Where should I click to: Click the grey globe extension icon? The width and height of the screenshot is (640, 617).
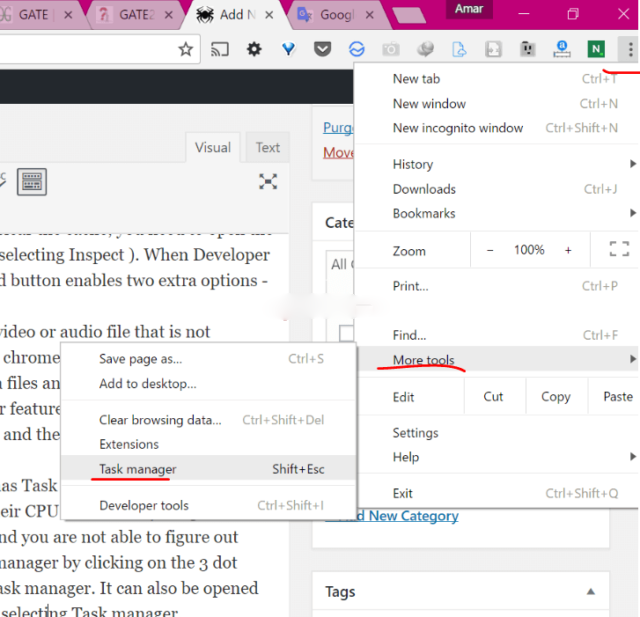425,49
